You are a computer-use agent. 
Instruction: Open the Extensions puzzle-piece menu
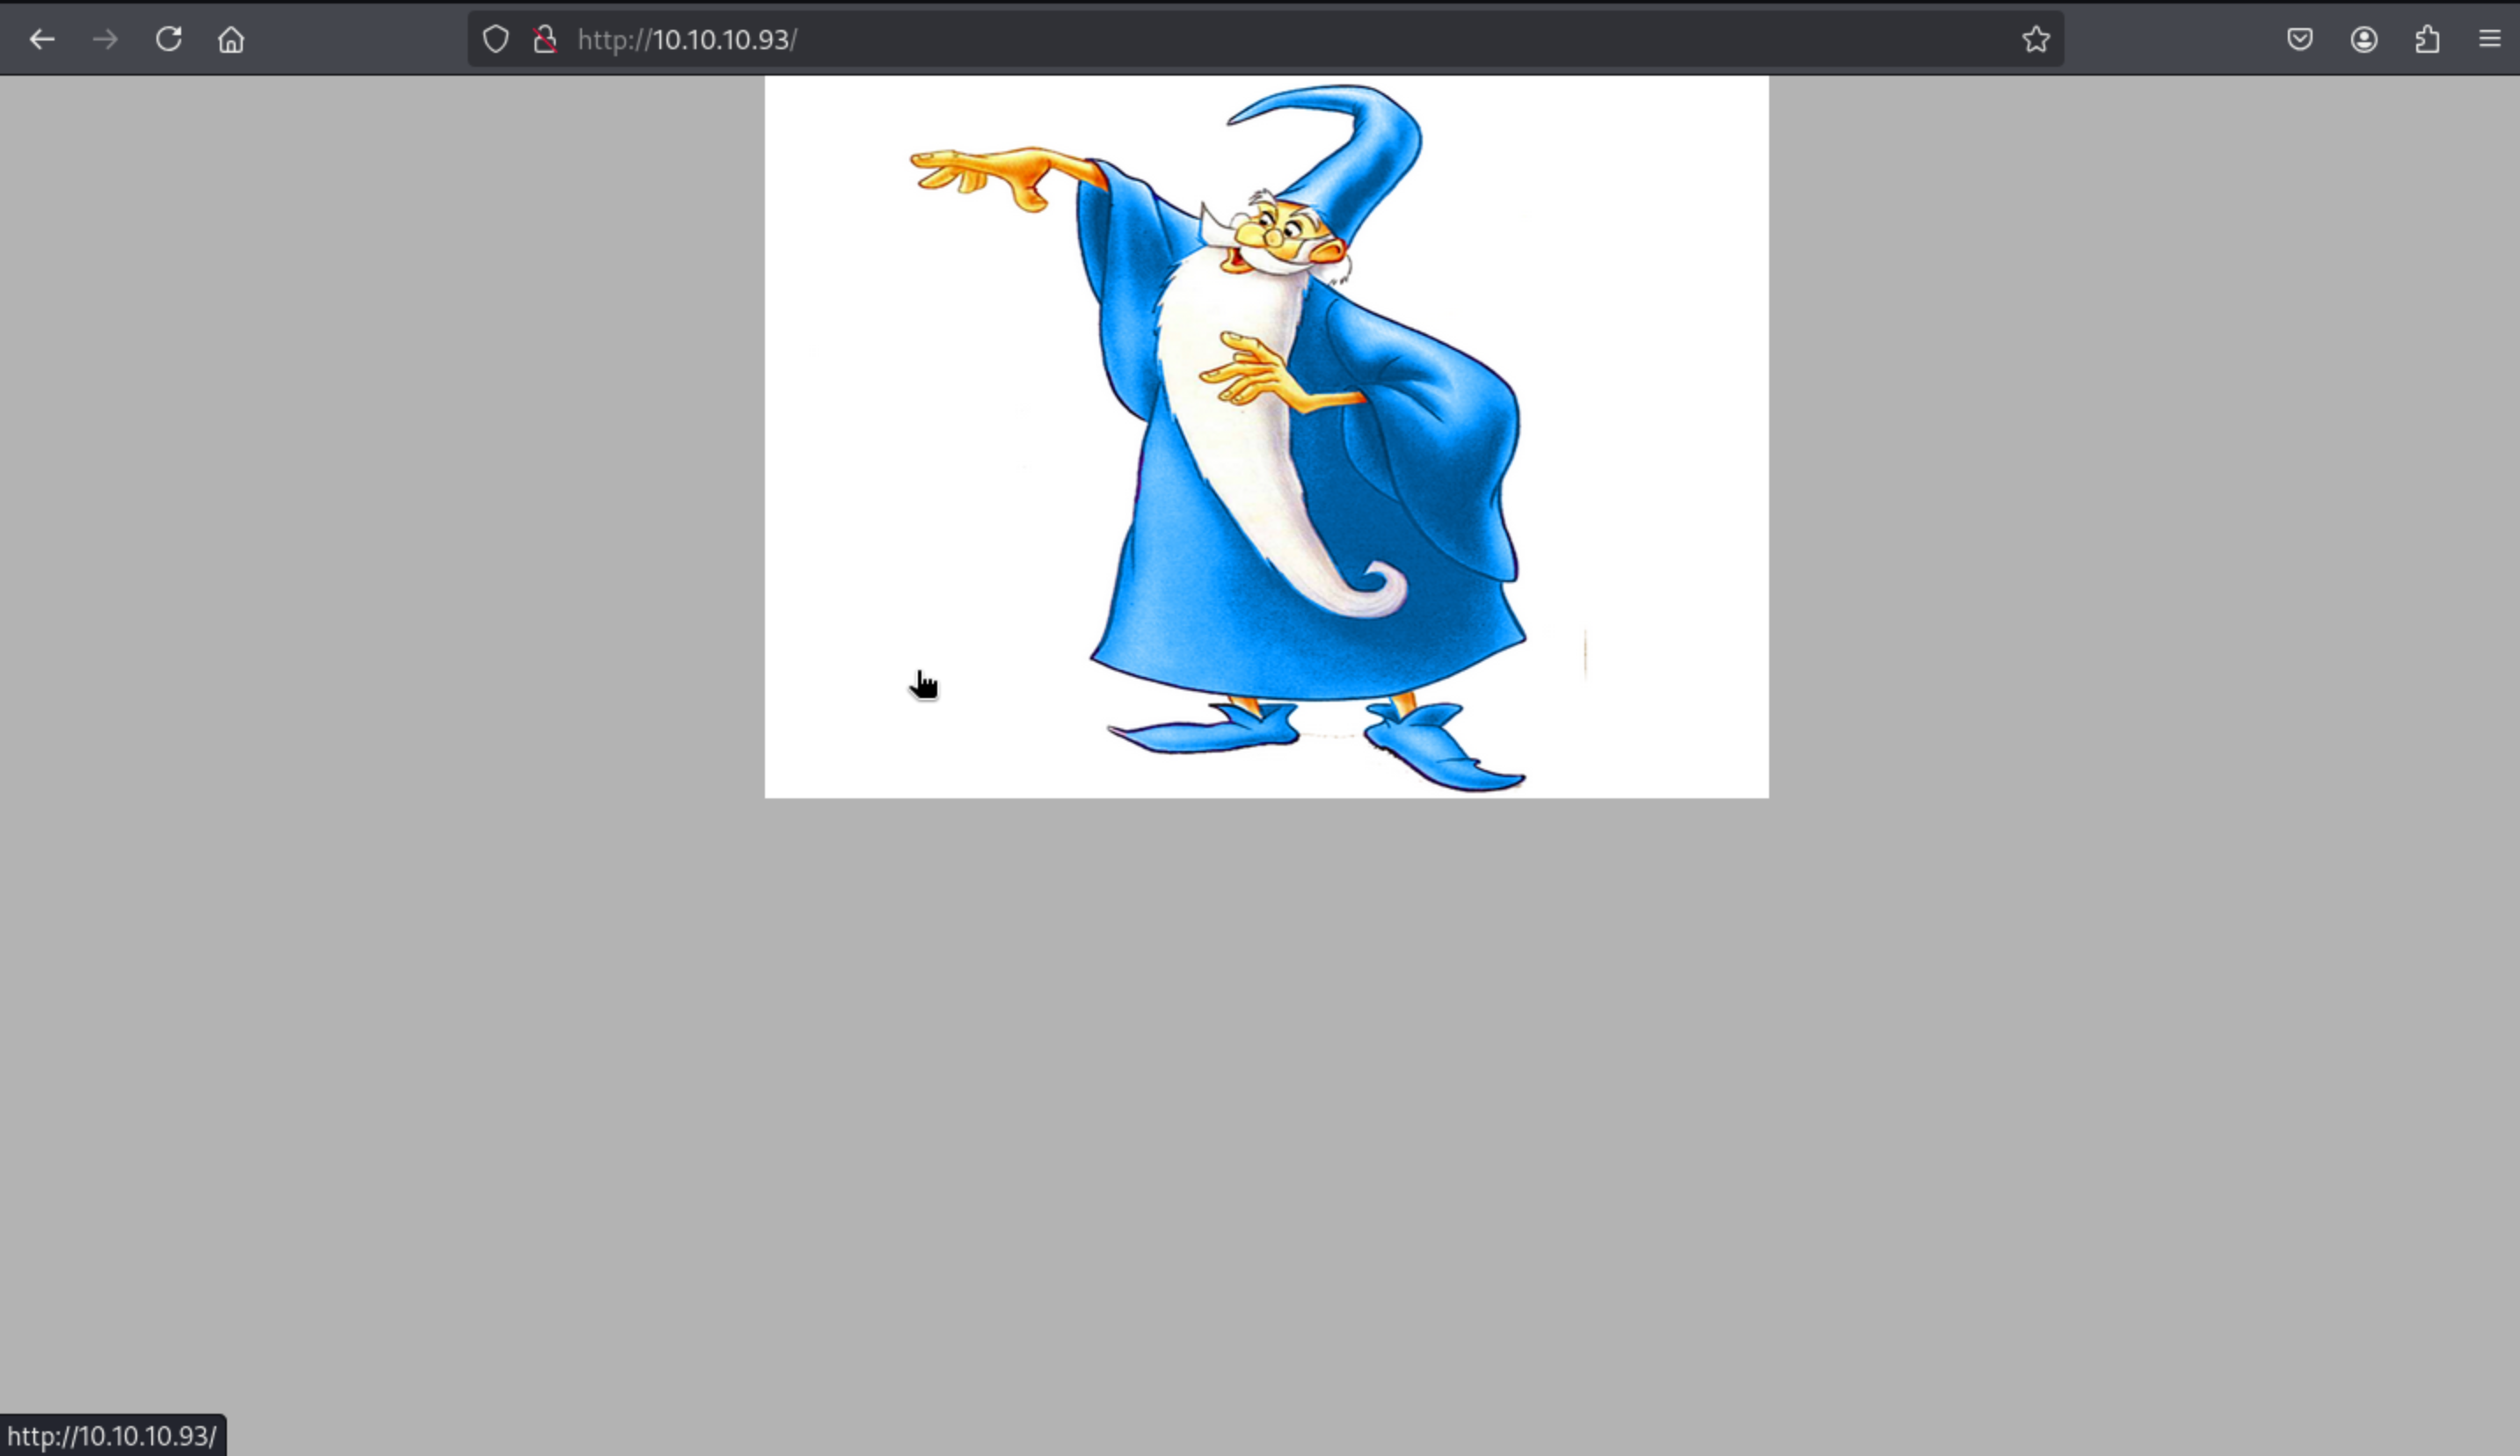[x=2428, y=40]
